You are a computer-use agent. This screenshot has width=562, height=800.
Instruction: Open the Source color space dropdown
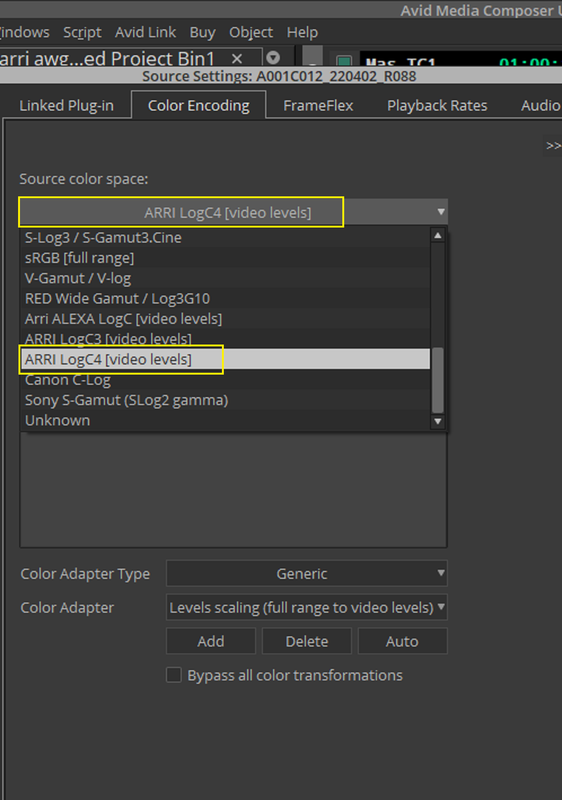coord(234,212)
